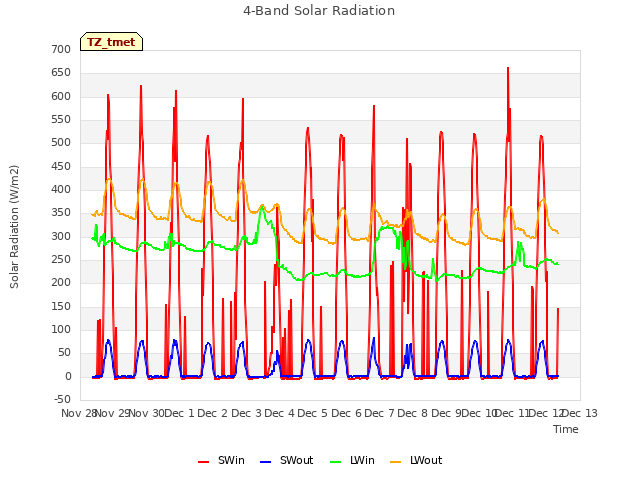Viewport: 640px width, 480px height.
Task: Click the 650 y-axis tick label
Action: [61, 73]
